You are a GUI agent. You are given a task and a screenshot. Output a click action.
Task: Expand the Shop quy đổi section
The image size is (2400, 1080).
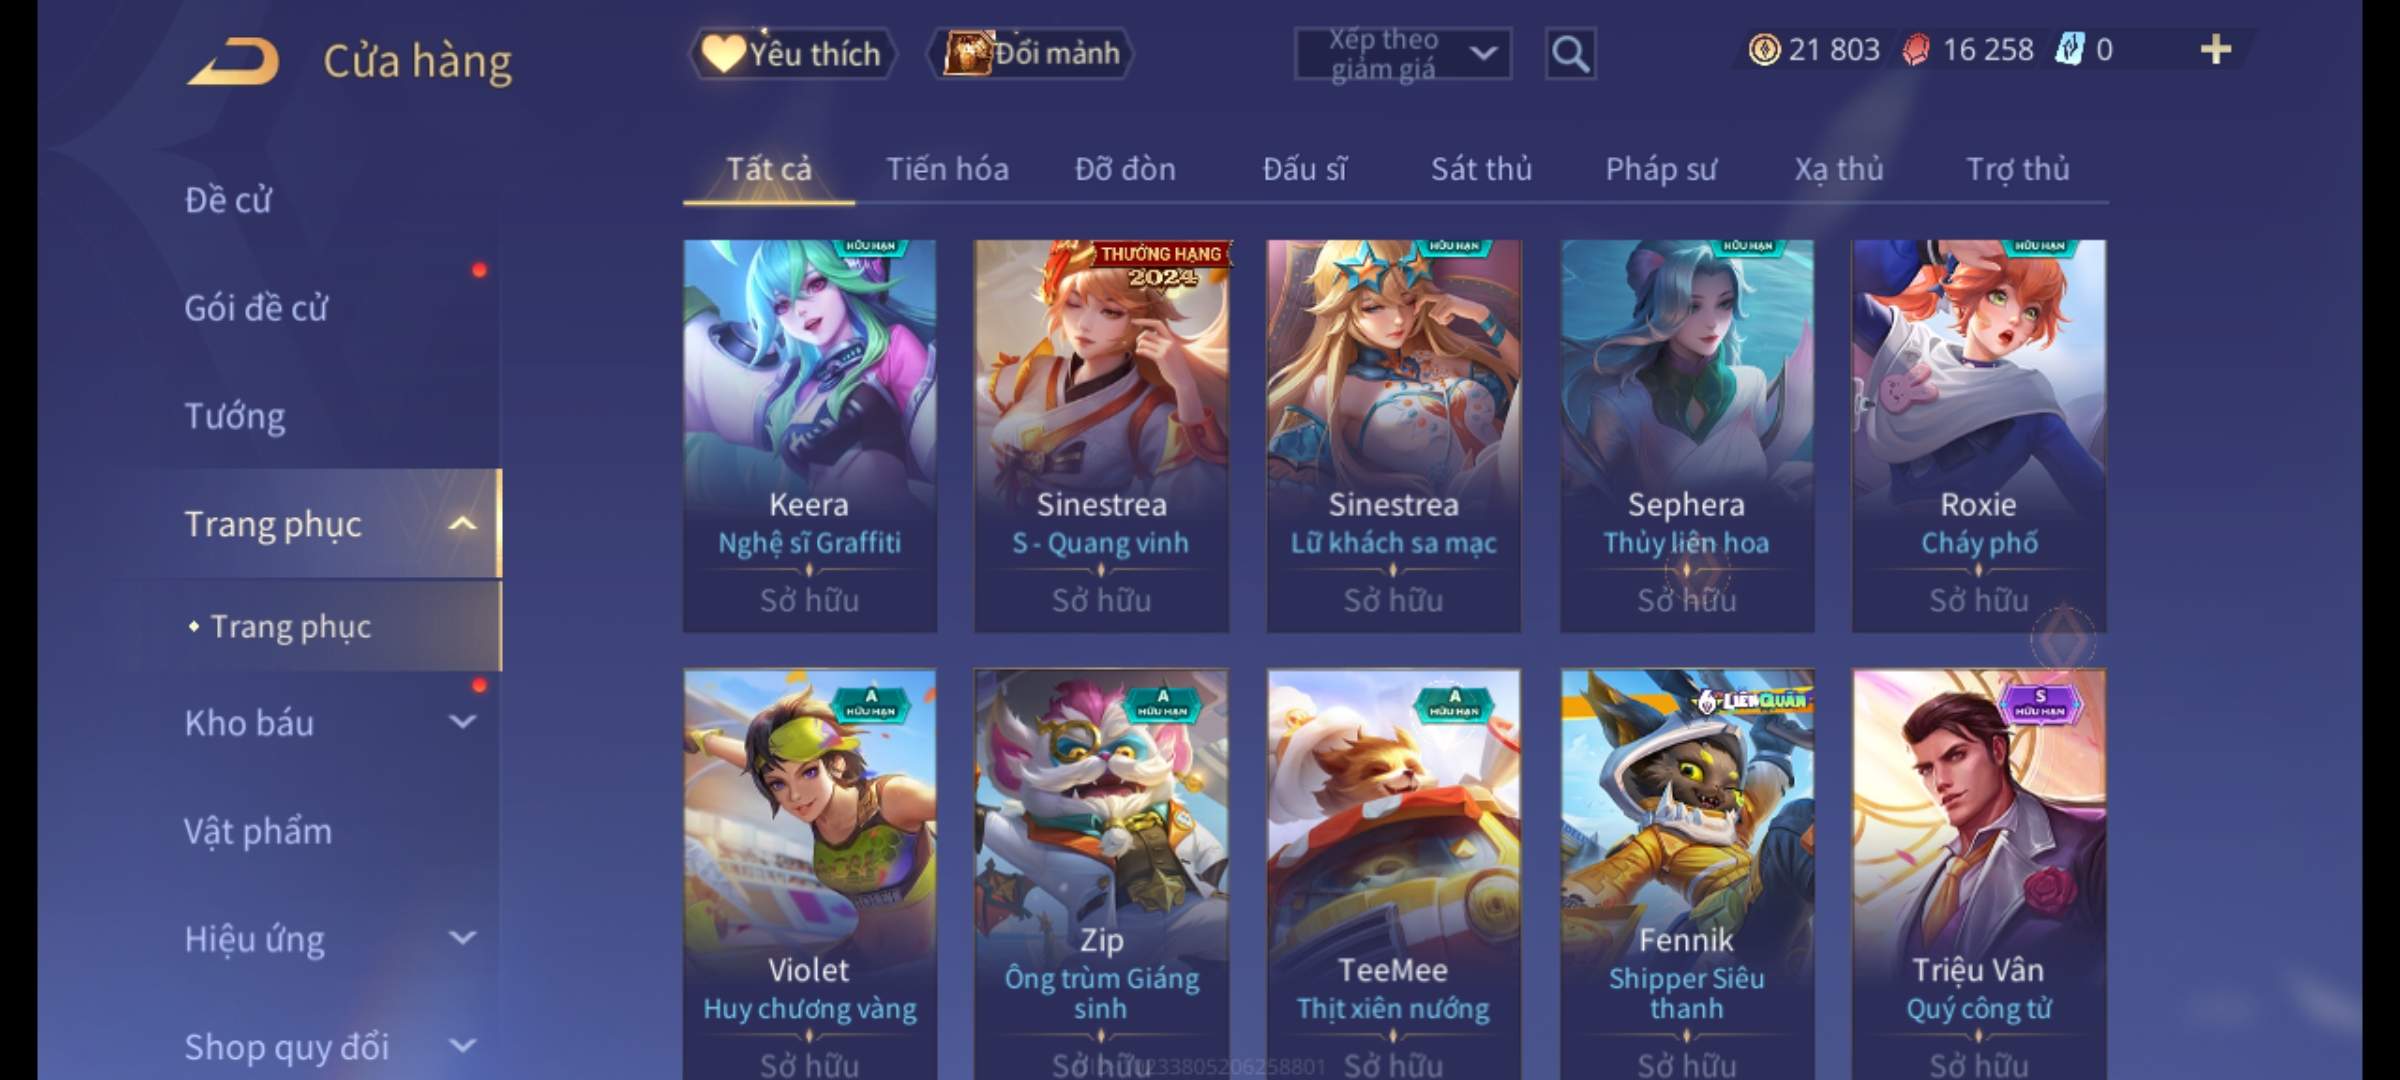coord(462,1045)
